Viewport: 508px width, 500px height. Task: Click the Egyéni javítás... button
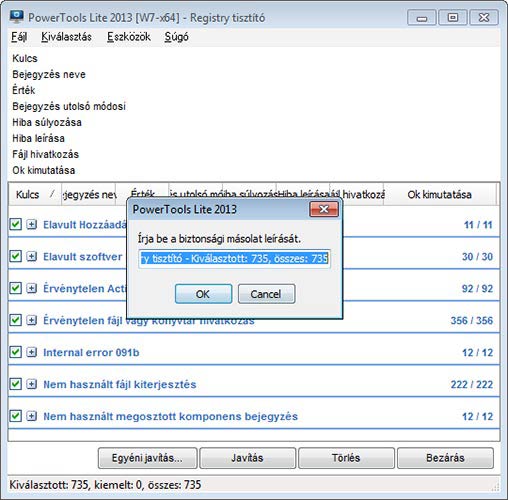click(147, 458)
